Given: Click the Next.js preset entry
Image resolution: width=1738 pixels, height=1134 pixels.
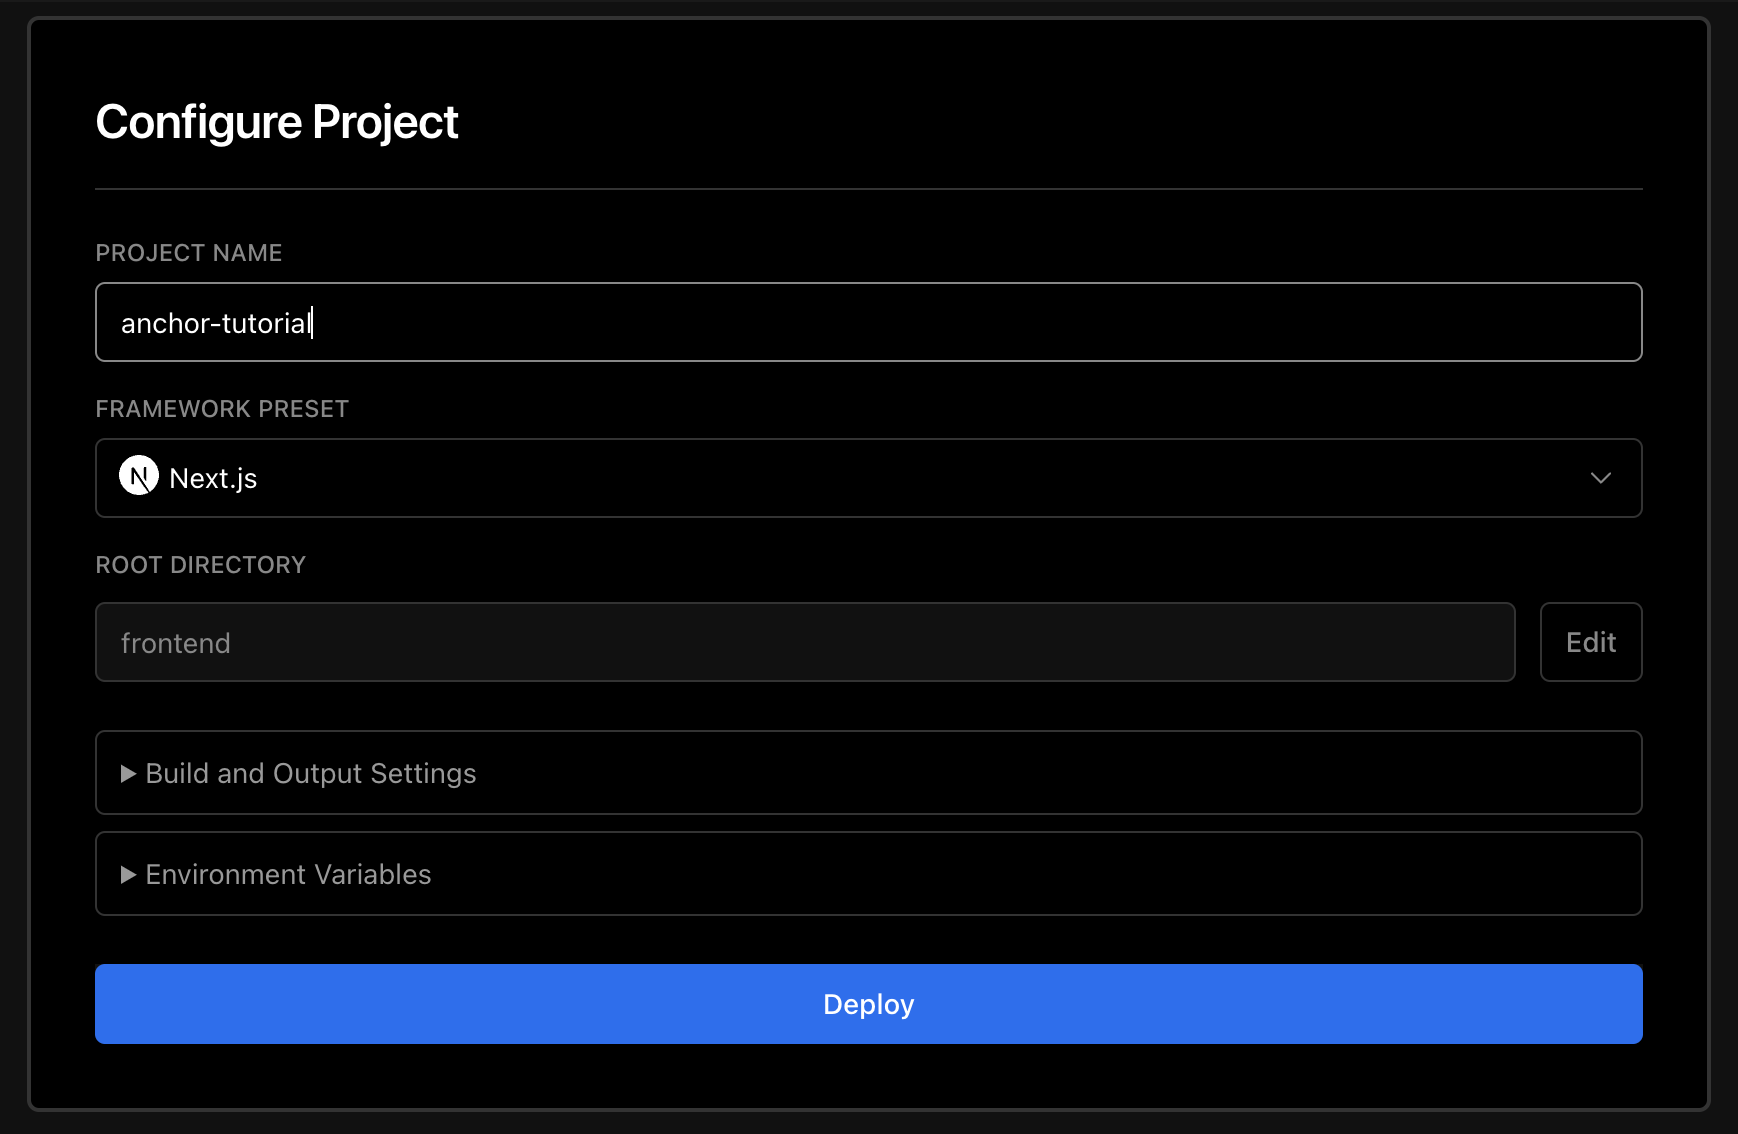Looking at the screenshot, I should point(212,478).
